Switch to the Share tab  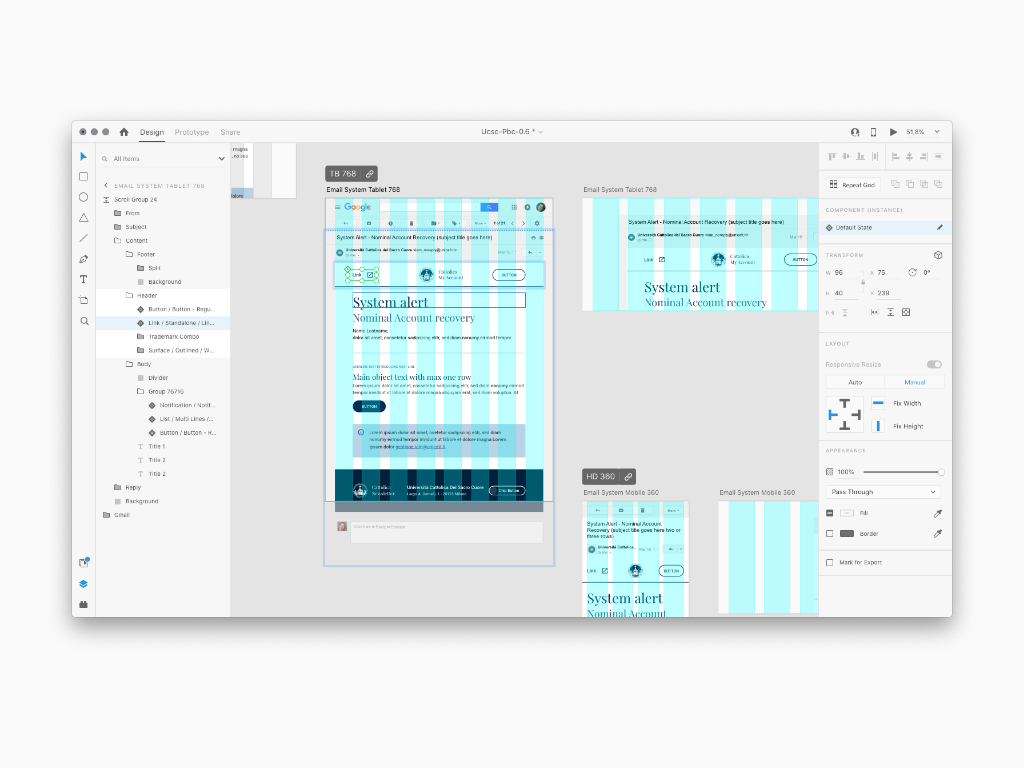coord(230,132)
